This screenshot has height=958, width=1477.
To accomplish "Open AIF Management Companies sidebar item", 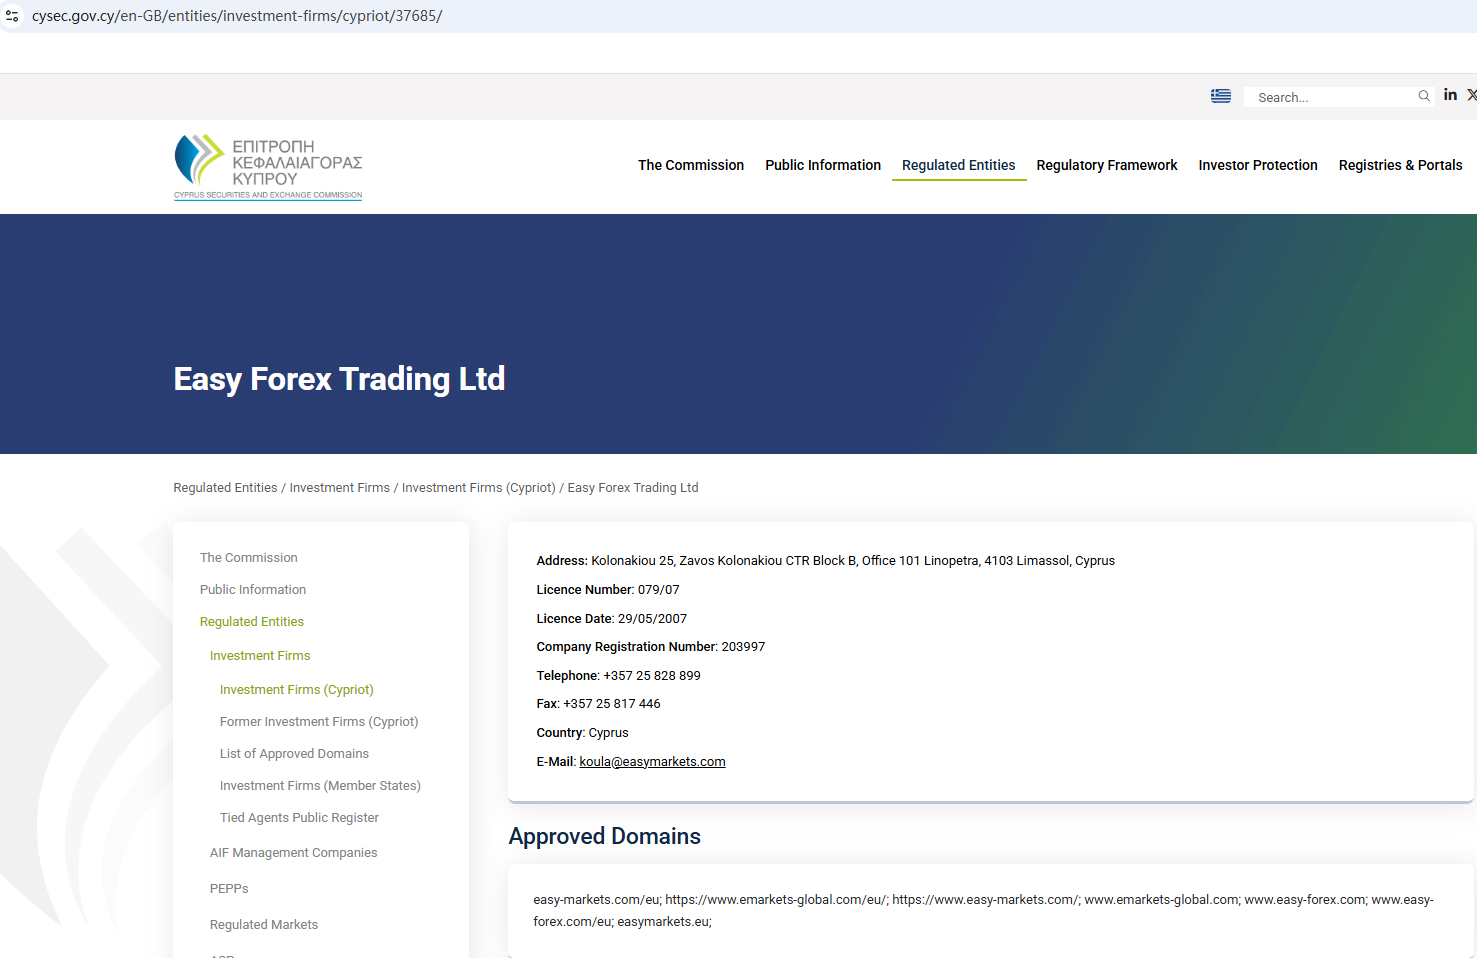I will point(293,853).
